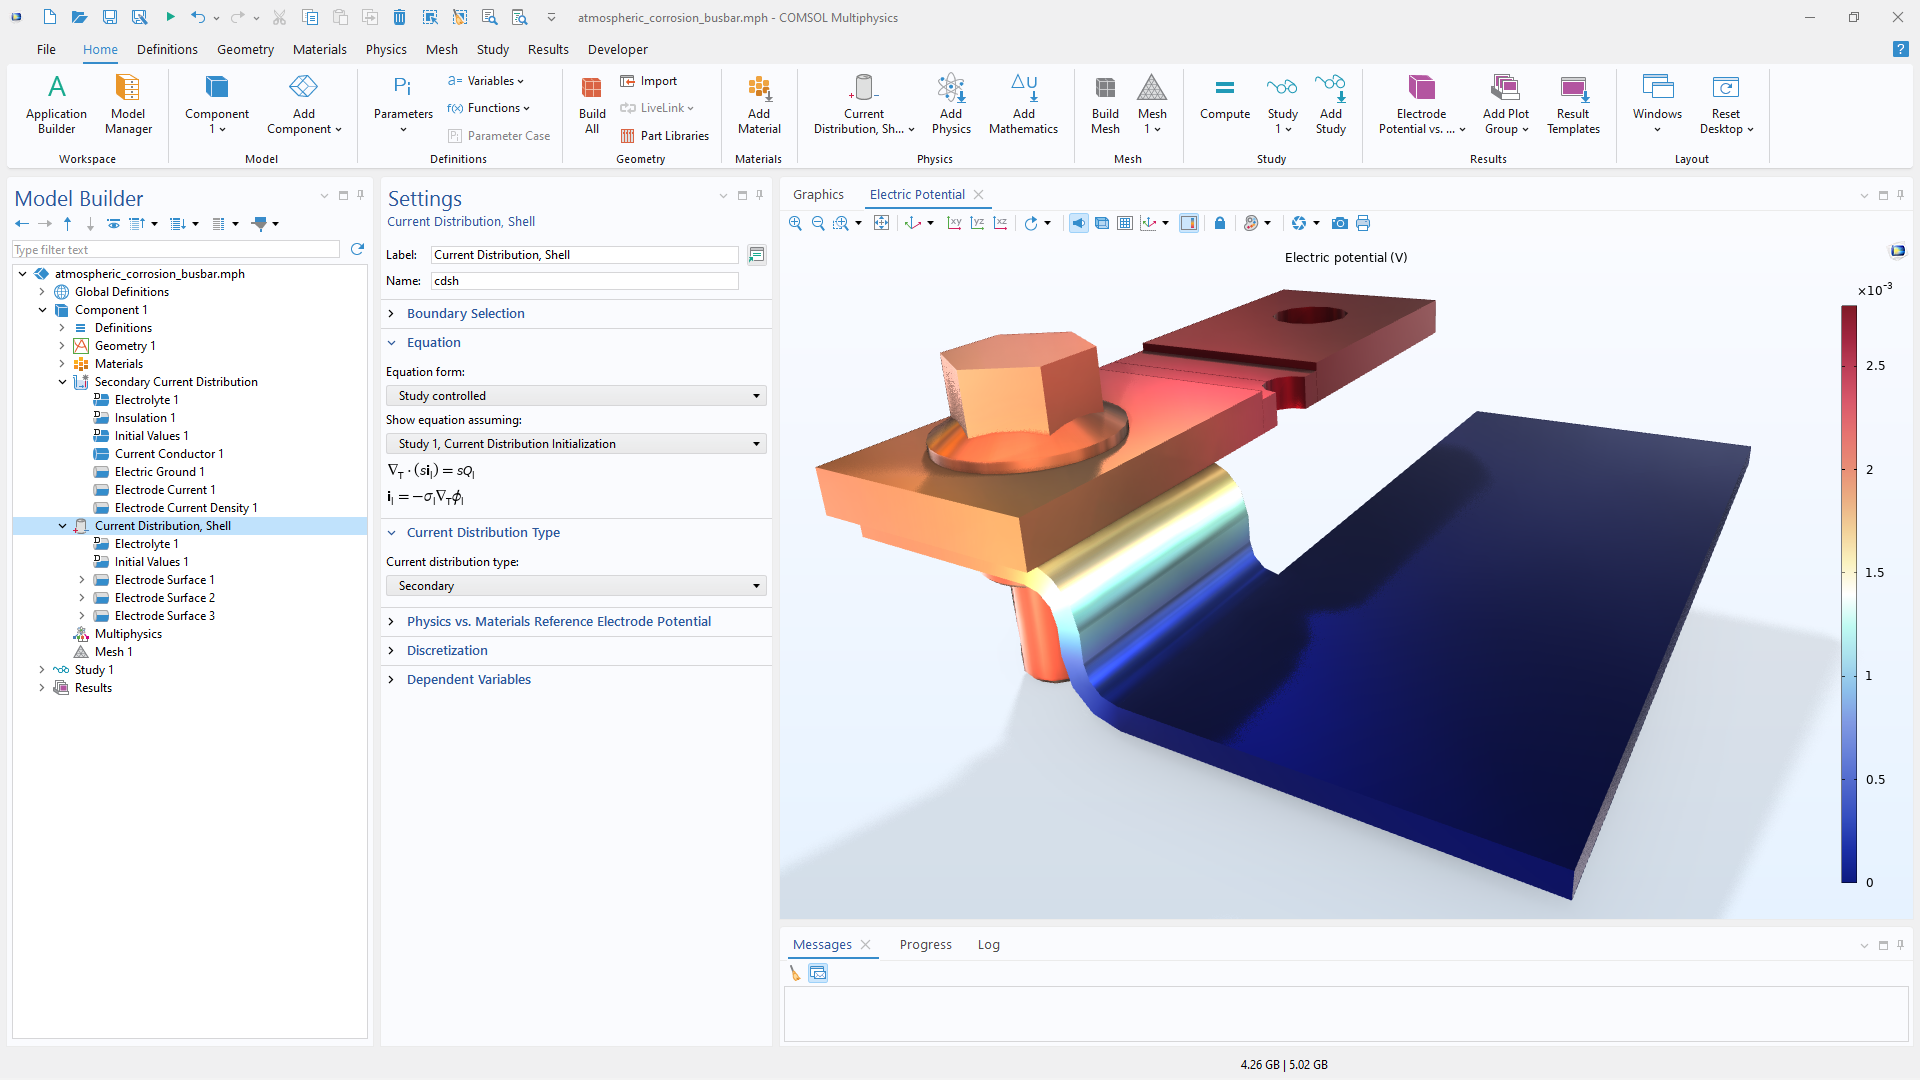
Task: Click Zoom In in graphics toolbar
Action: pyautogui.click(x=795, y=223)
